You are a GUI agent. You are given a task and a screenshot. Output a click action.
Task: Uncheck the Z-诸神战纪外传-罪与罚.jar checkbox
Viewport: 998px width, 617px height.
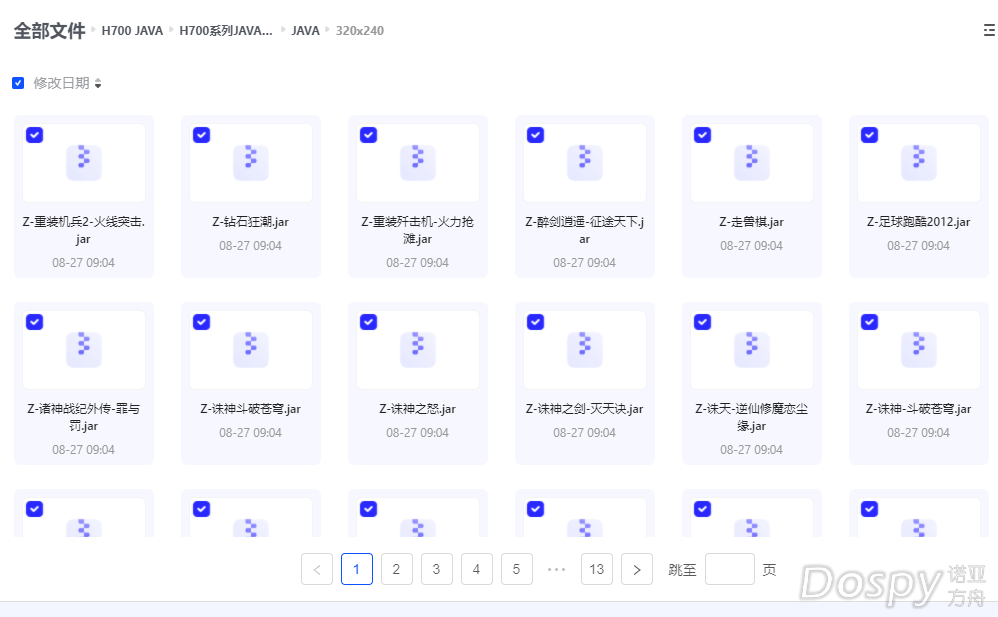point(34,322)
